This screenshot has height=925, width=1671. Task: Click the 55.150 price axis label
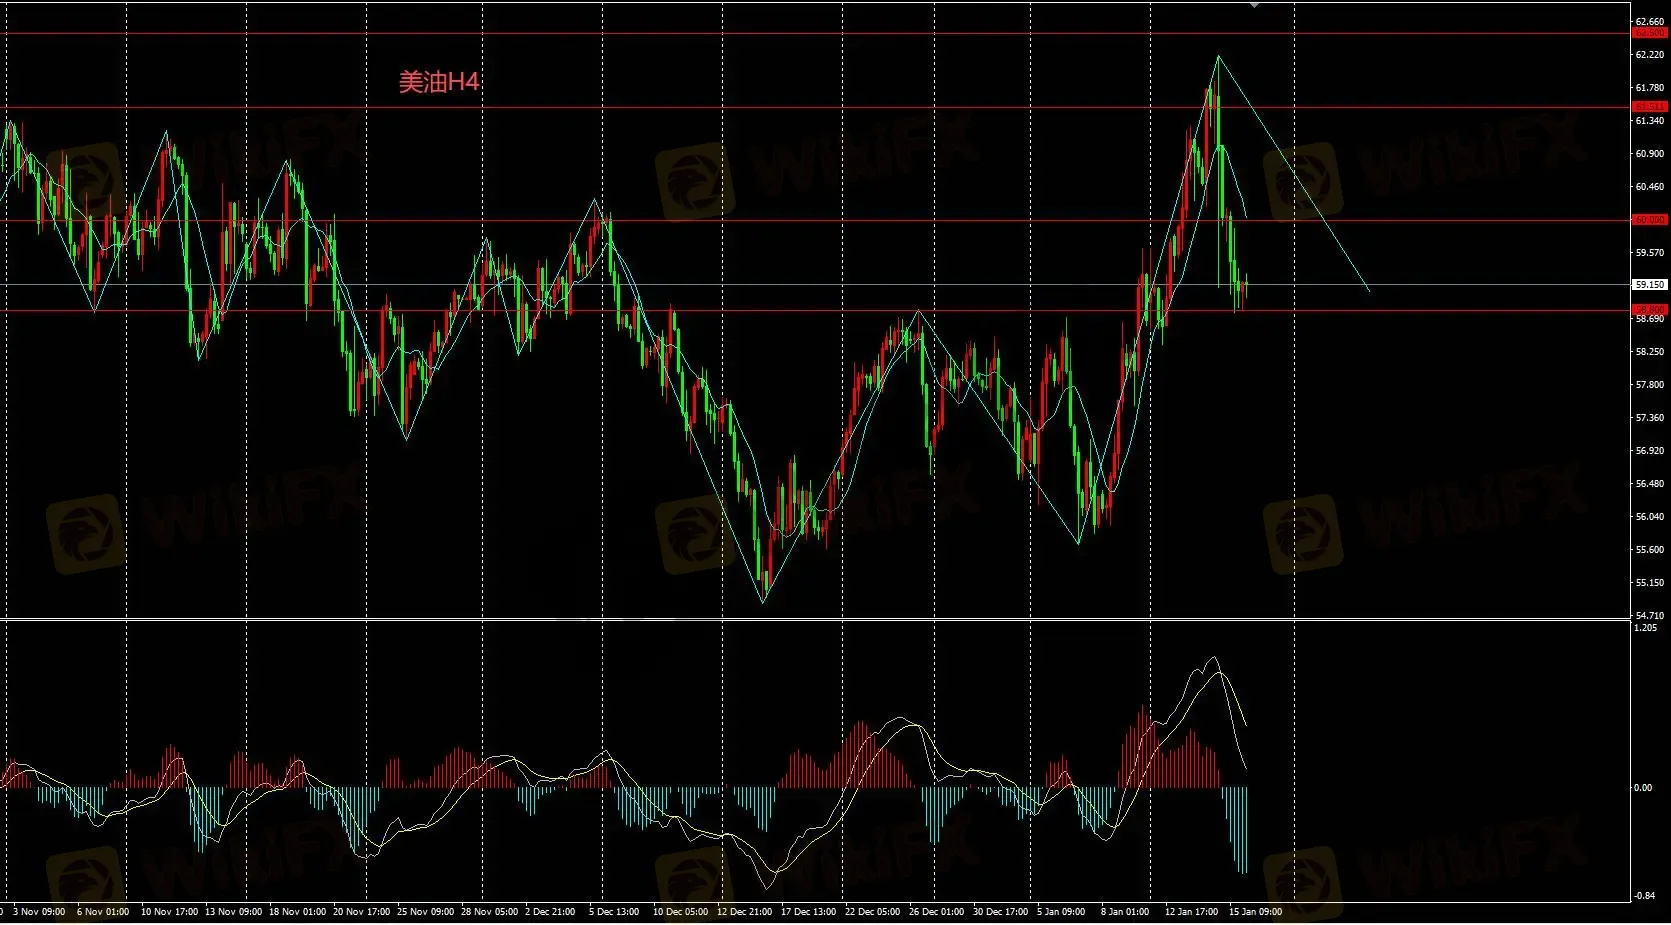point(1649,583)
